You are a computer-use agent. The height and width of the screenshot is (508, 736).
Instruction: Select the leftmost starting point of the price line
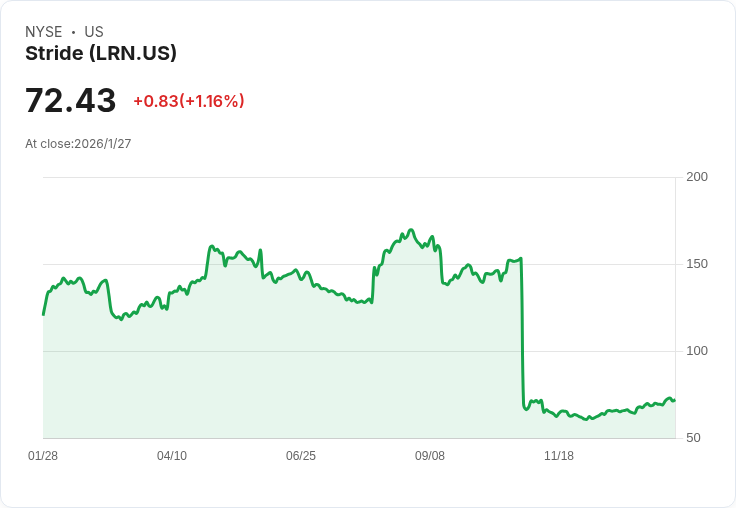(43, 314)
